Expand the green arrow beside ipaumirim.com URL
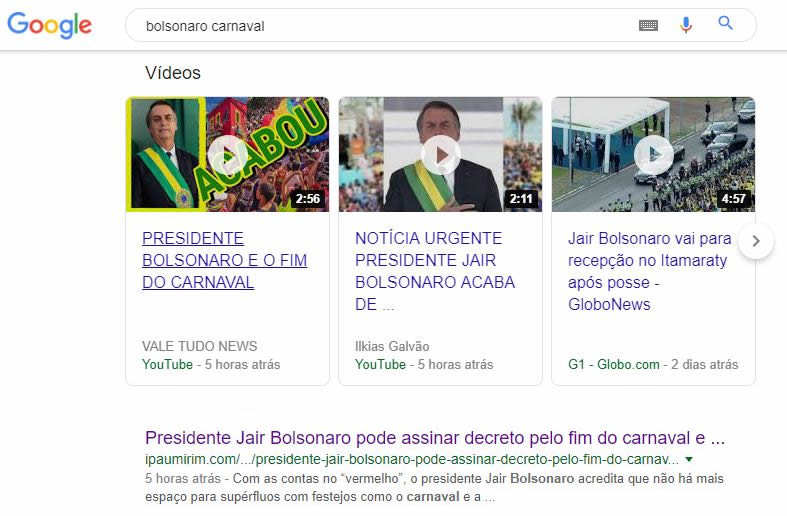This screenshot has width=787, height=516. tap(689, 459)
